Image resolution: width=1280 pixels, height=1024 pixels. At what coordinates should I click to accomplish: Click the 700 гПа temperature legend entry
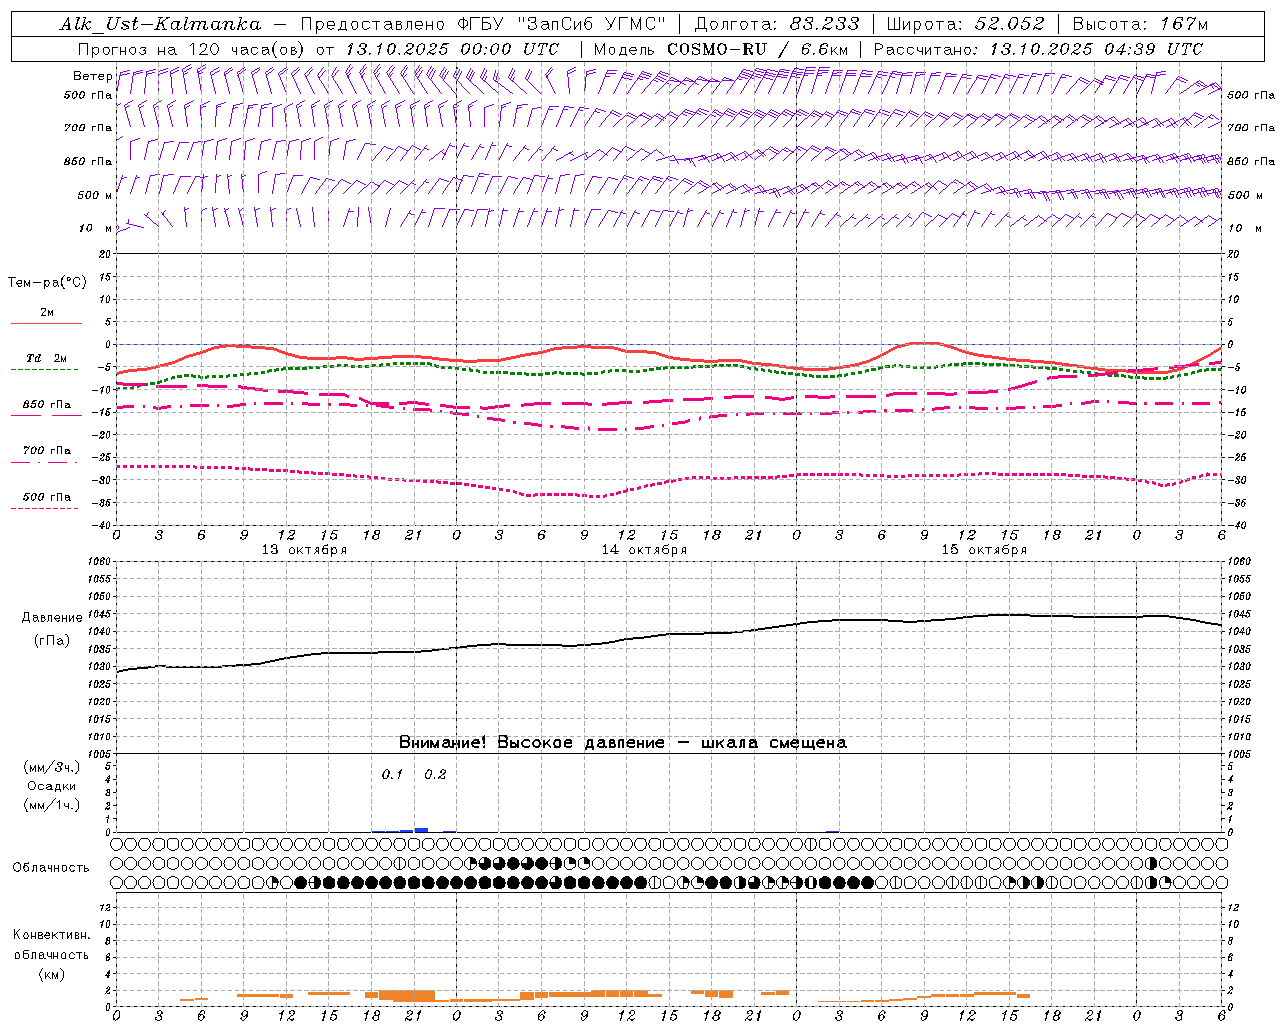(46, 450)
